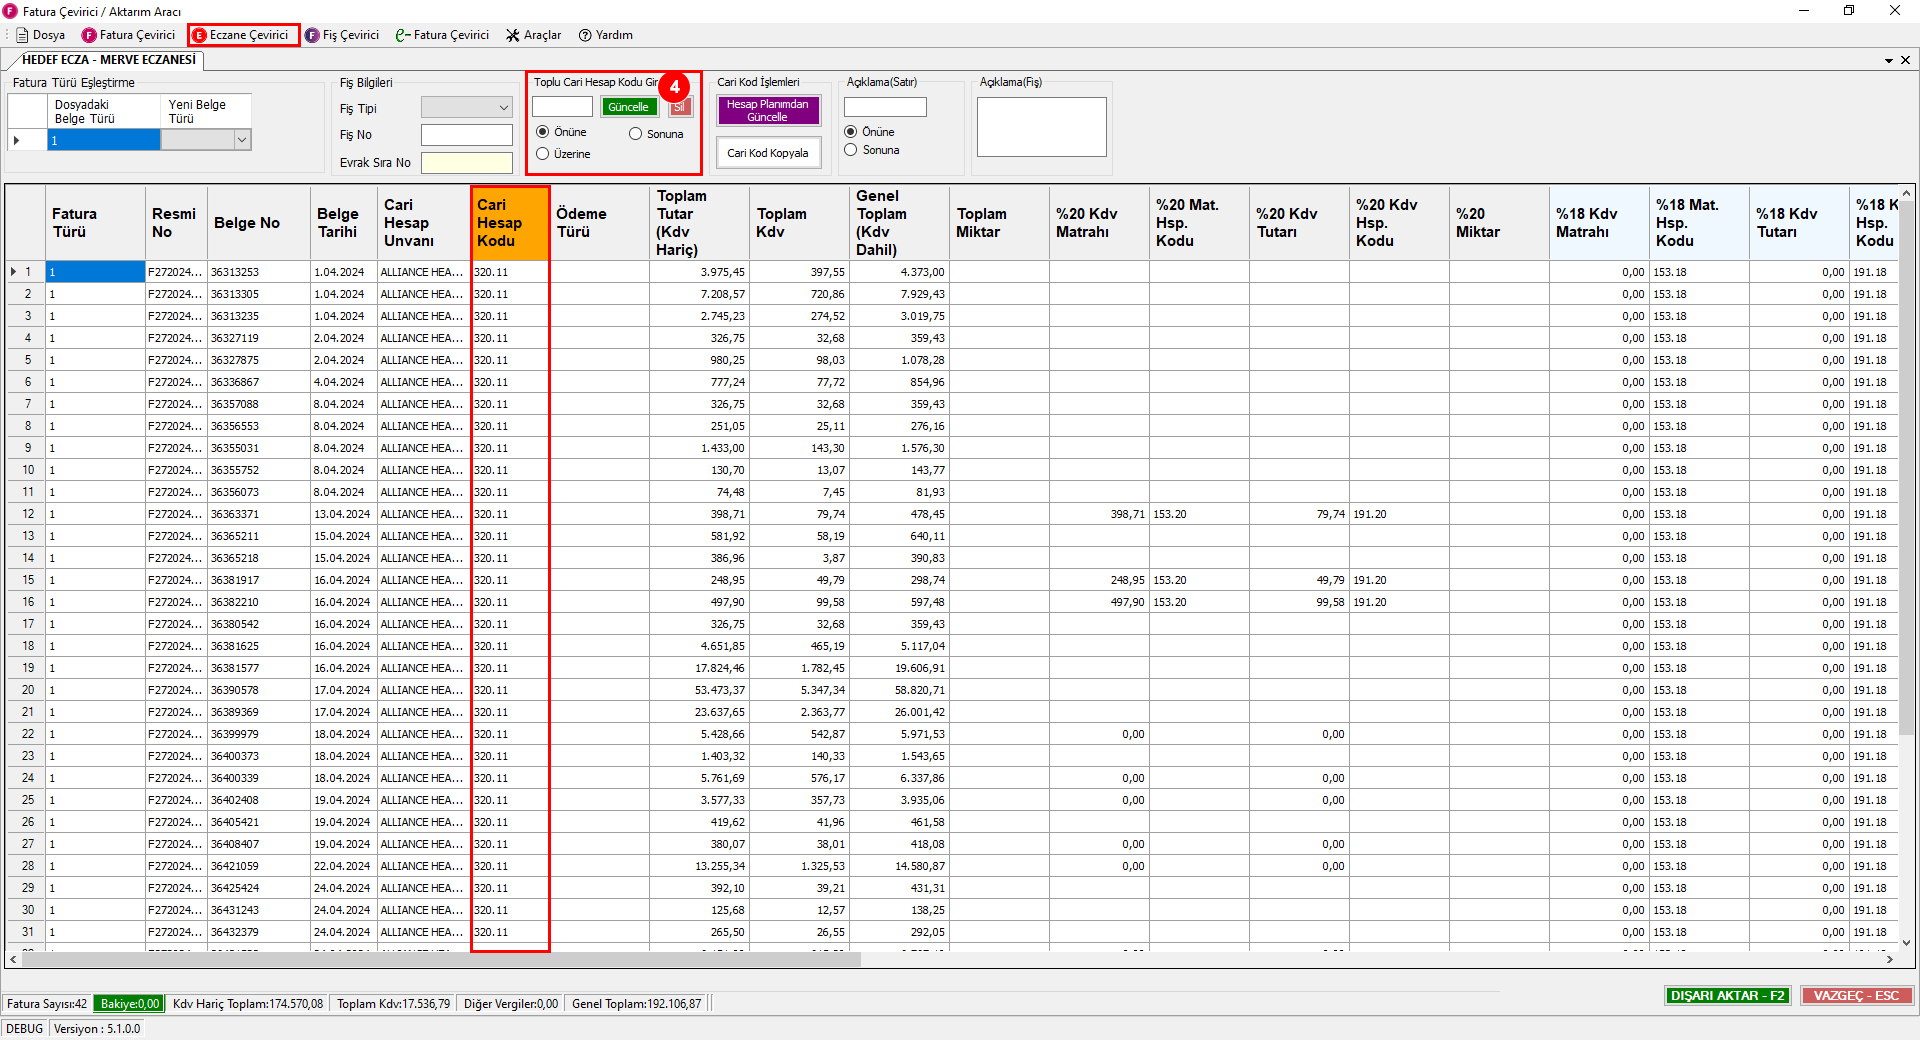Click the grid horizontal scrollbar thumb
This screenshot has width=1920, height=1040.
(440, 960)
